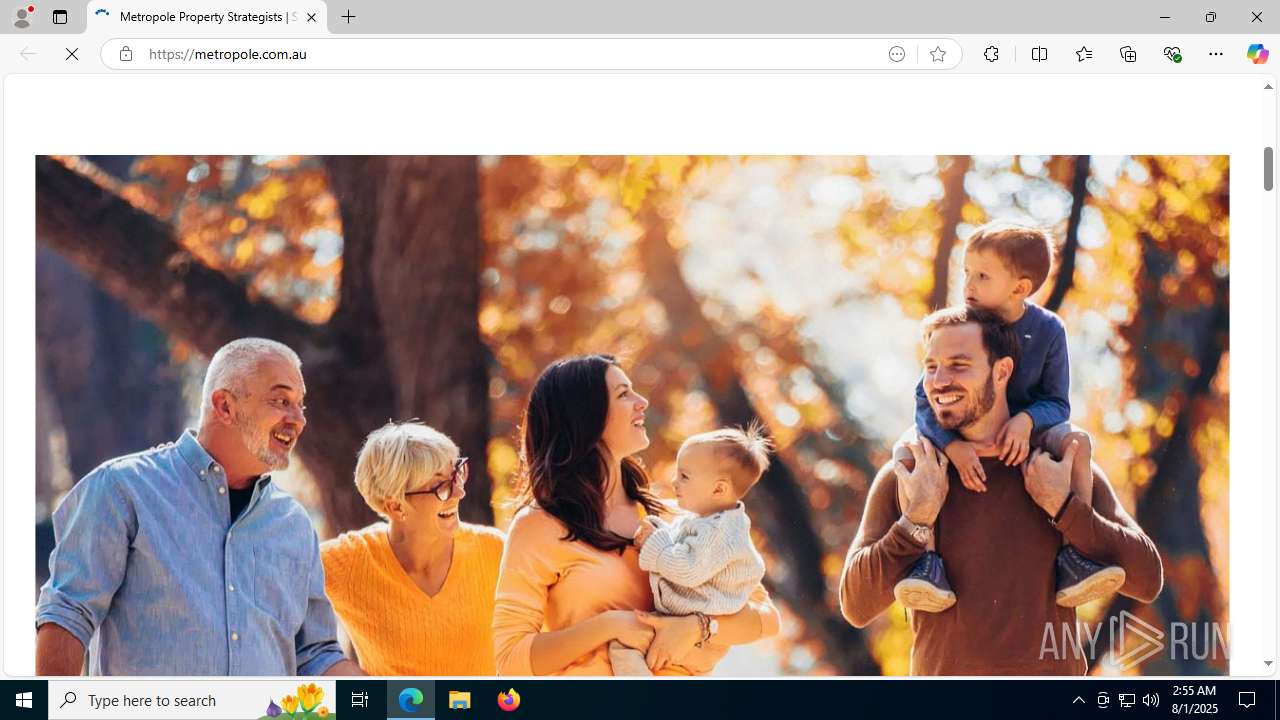Screen dimensions: 1280x720
Task: Open the Ask Copilot address bar icon
Action: (x=896, y=54)
